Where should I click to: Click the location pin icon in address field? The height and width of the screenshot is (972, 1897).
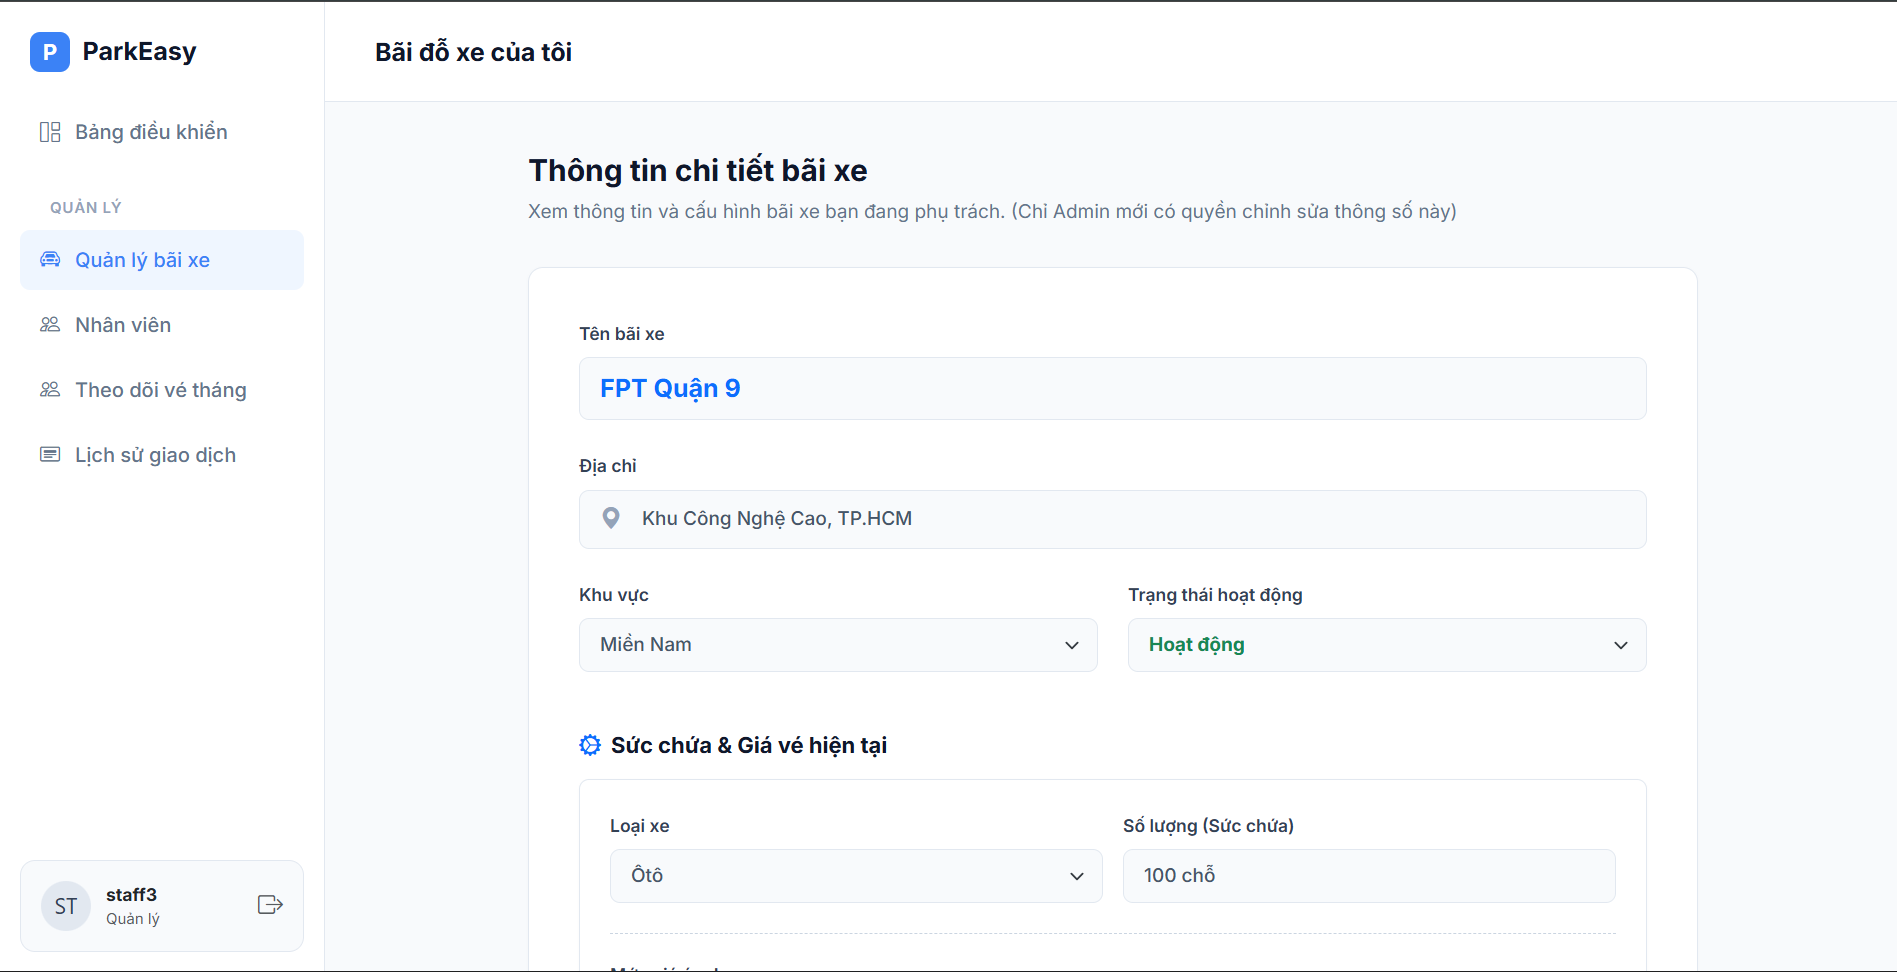[611, 518]
